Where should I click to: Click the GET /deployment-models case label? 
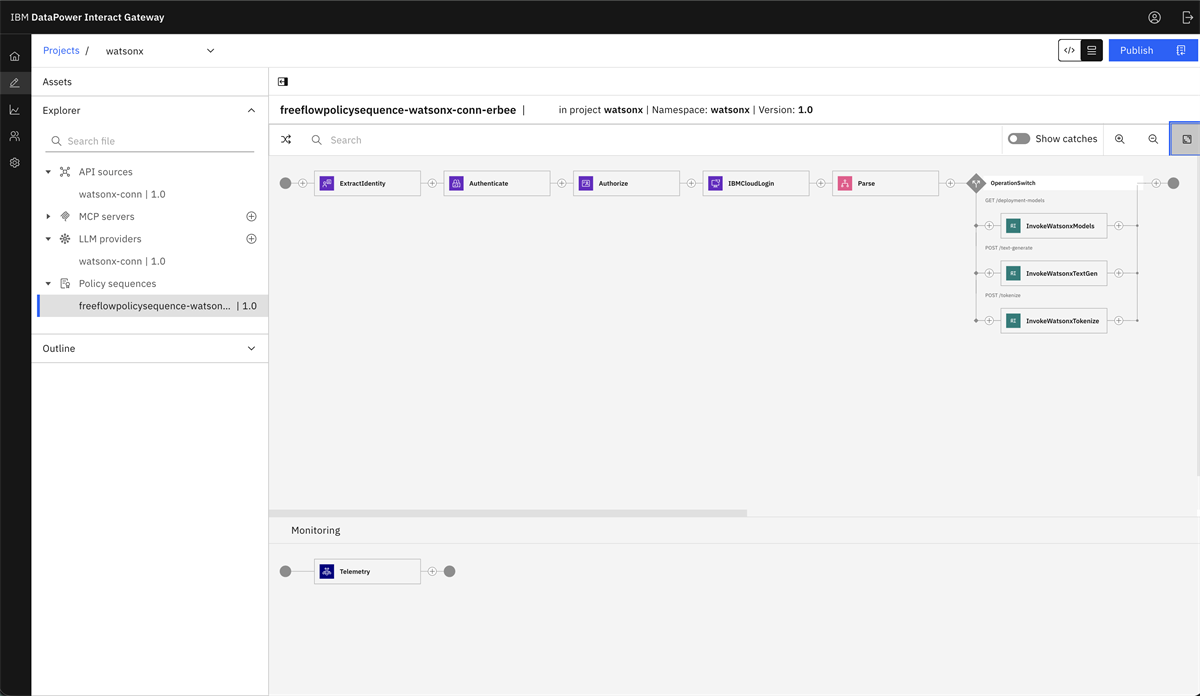(x=1015, y=200)
